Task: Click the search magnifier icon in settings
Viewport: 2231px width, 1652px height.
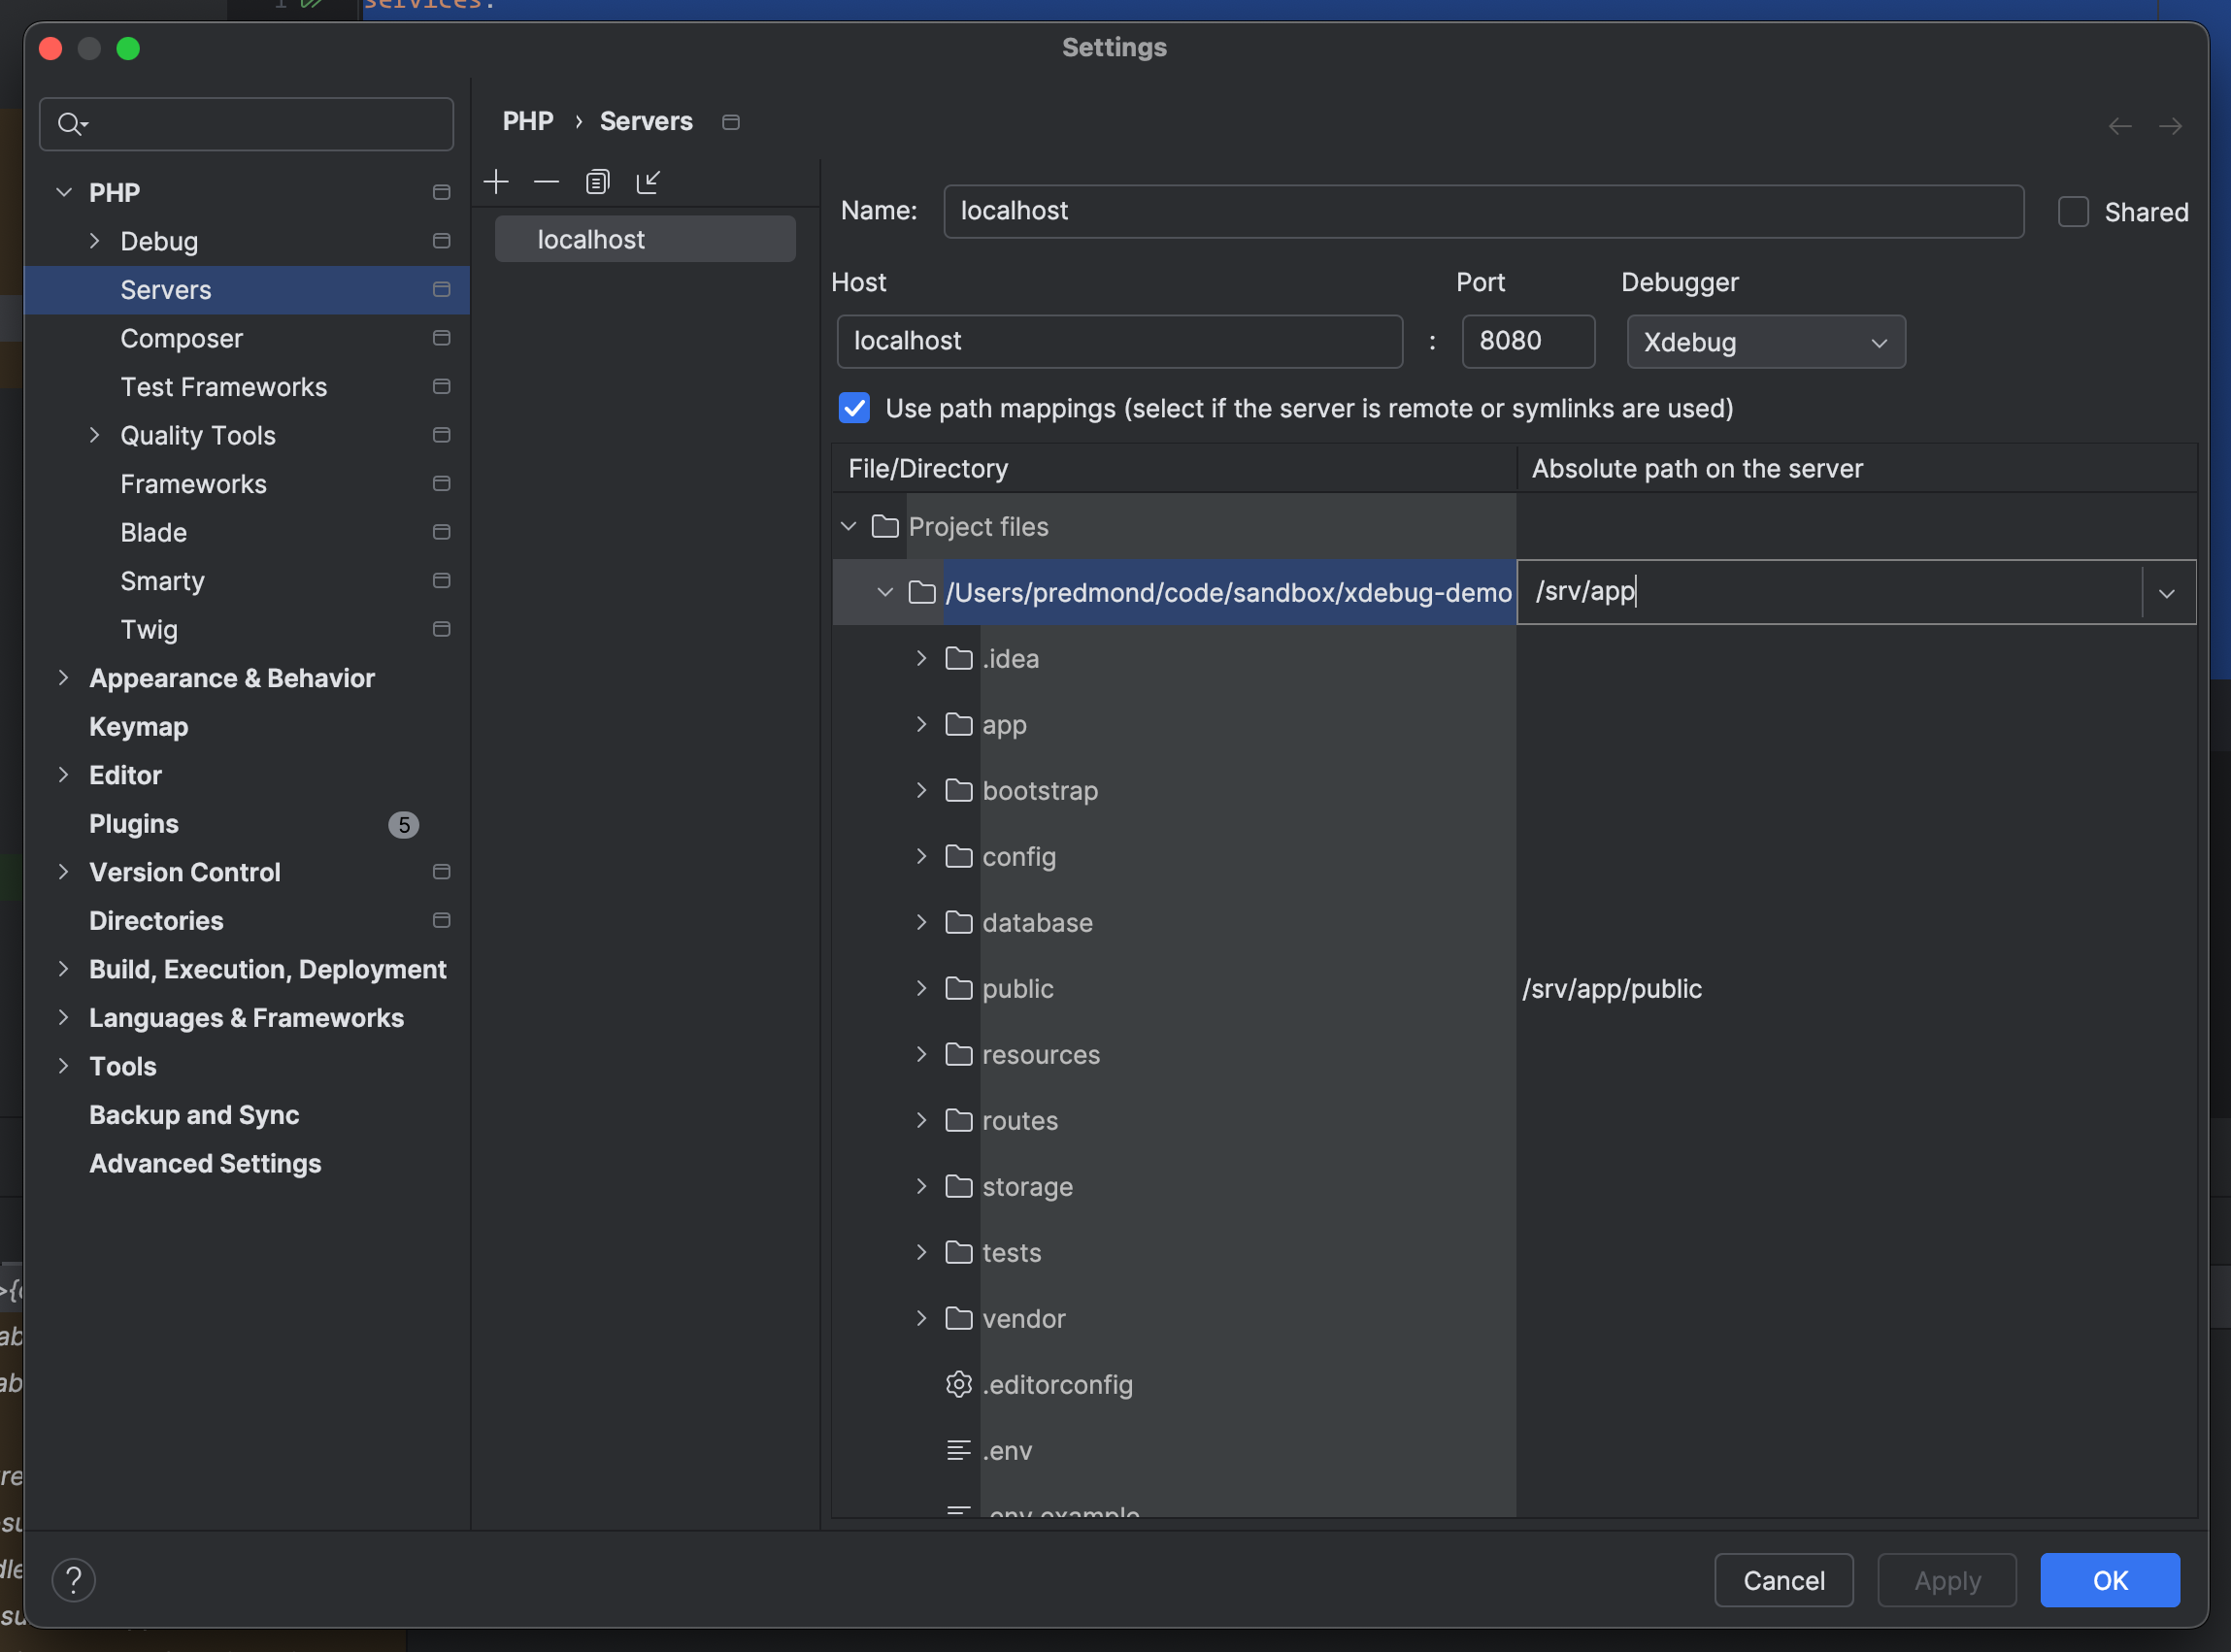Action: tap(70, 124)
